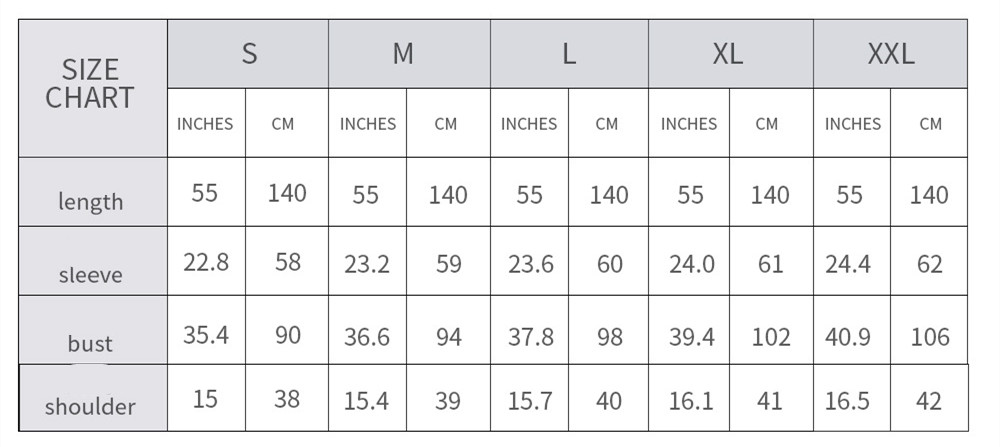Select the S size column header
The height and width of the screenshot is (447, 1000).
(x=248, y=54)
